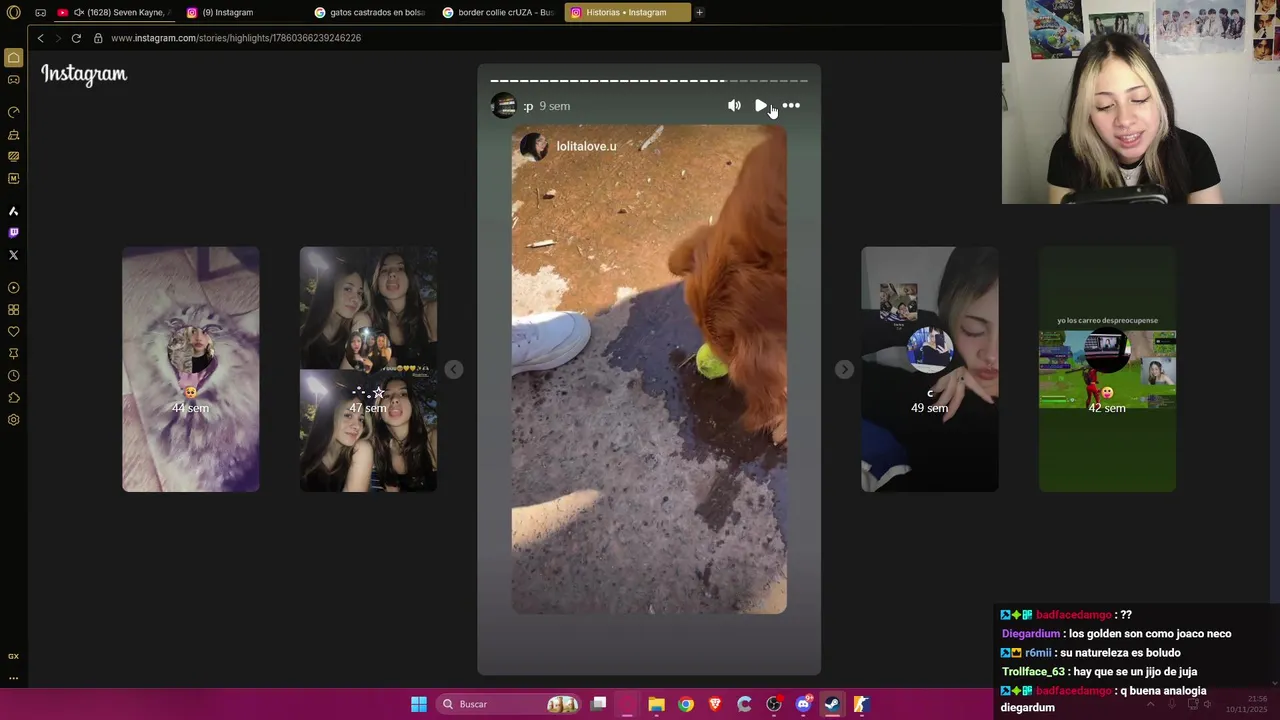Screen dimensions: 1280x720
Task: Open Task View from the taskbar
Action: click(598, 704)
